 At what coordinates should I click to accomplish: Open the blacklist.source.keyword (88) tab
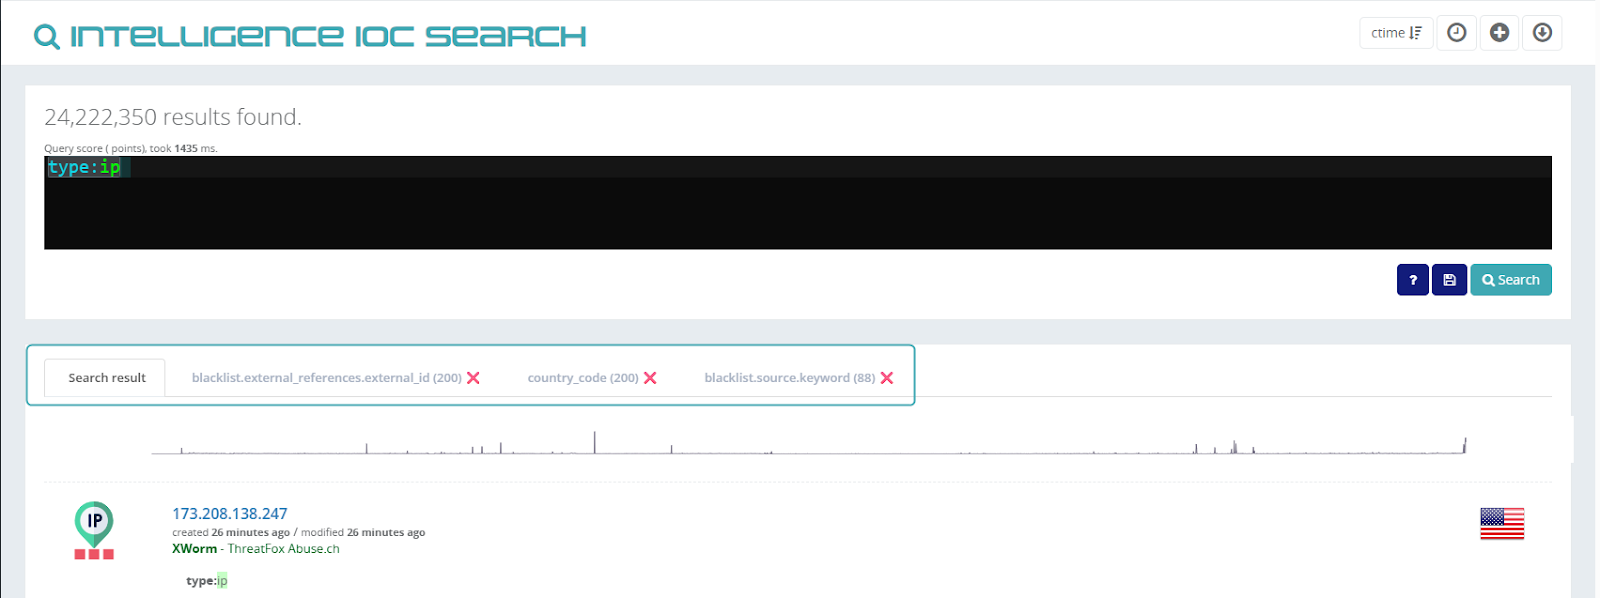[x=789, y=378]
